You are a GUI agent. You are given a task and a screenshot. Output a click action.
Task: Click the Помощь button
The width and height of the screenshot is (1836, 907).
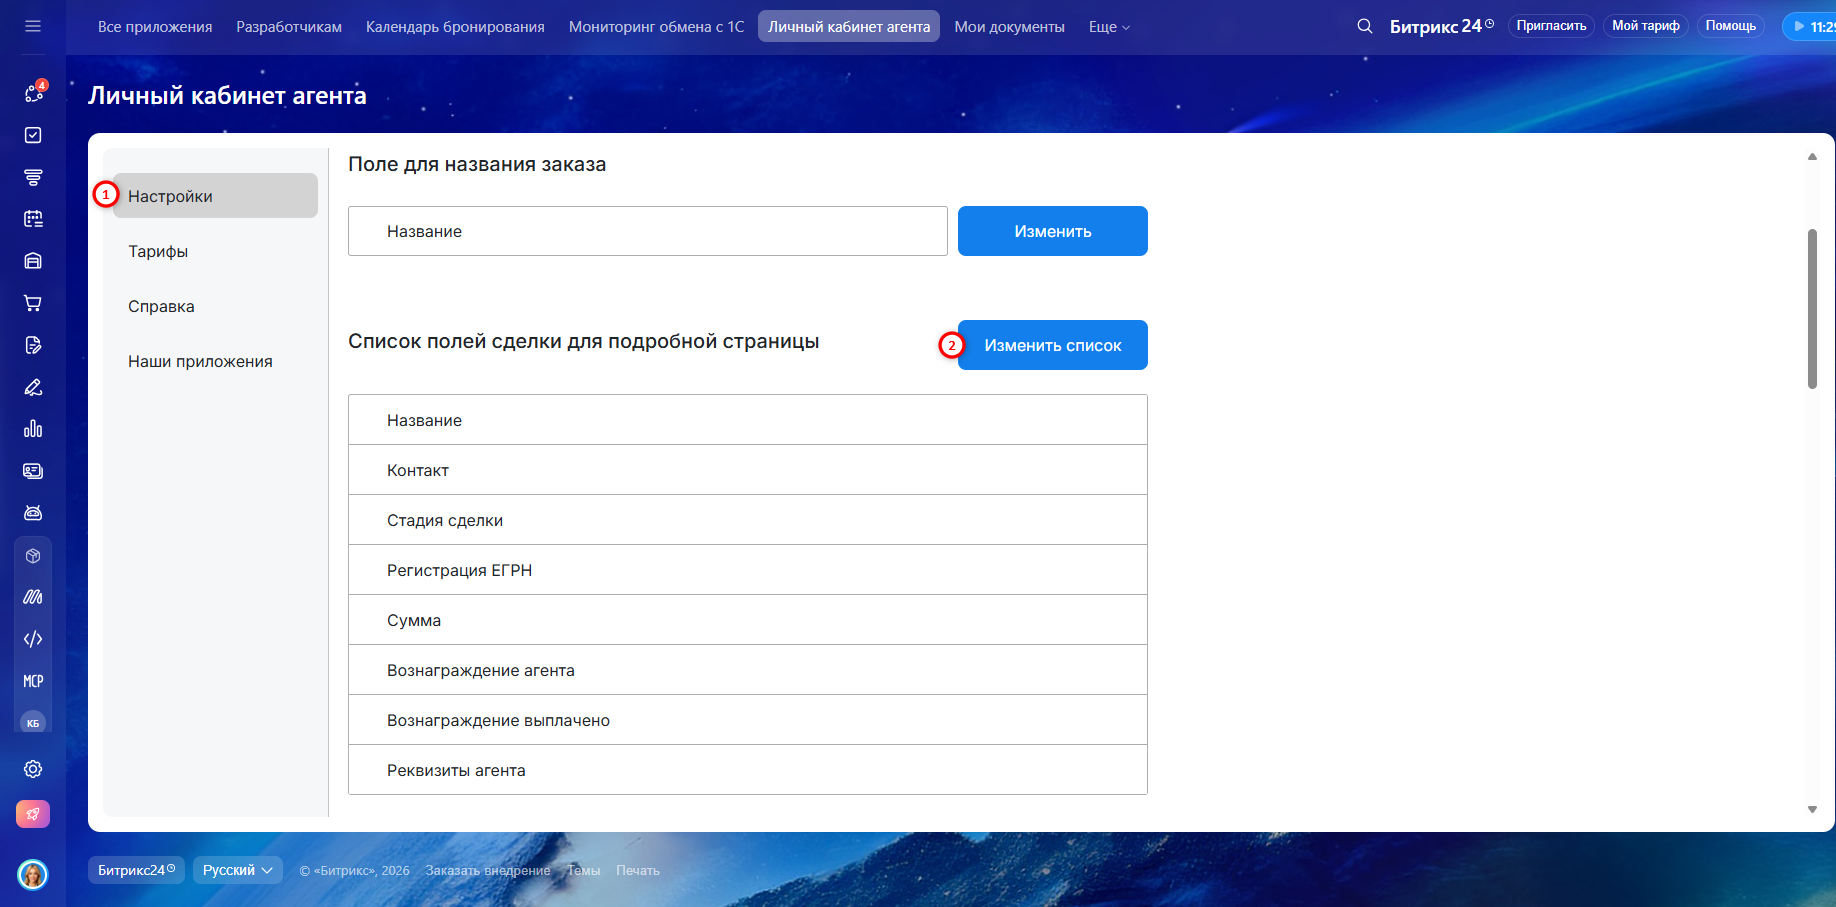pos(1731,26)
